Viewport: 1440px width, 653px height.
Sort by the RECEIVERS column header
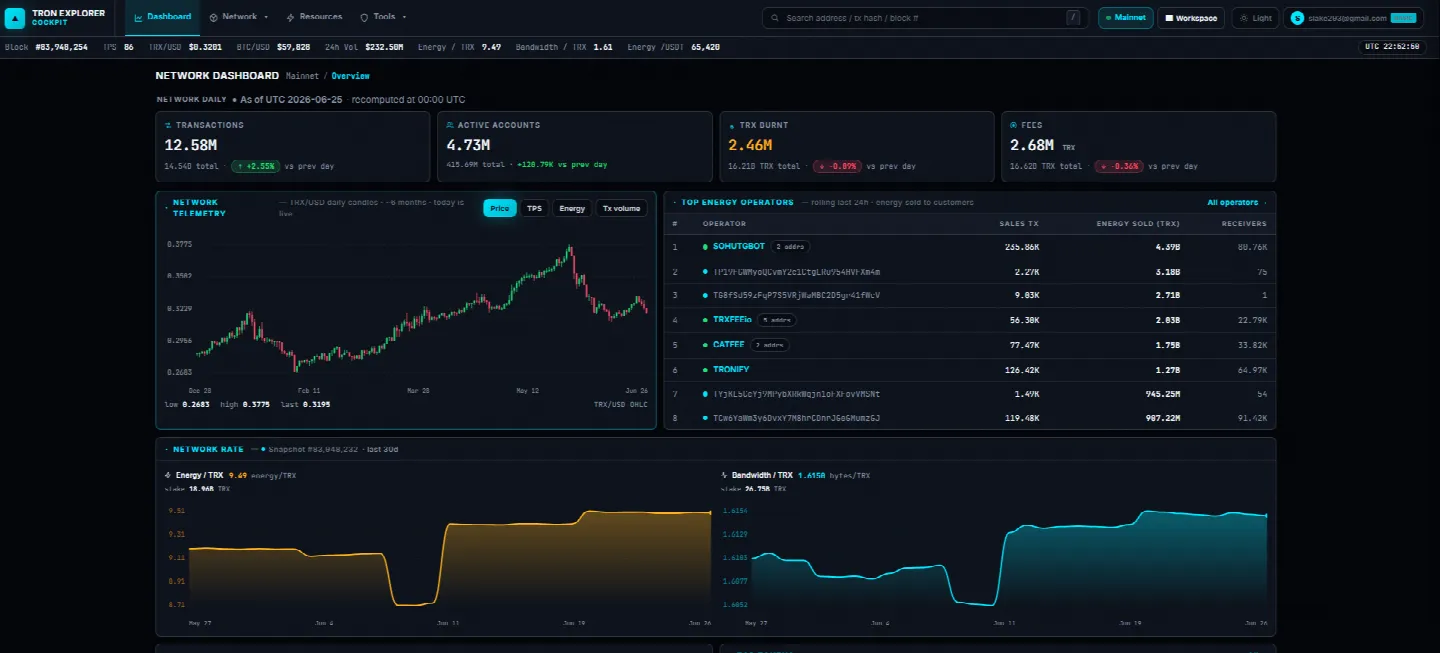pyautogui.click(x=1244, y=224)
